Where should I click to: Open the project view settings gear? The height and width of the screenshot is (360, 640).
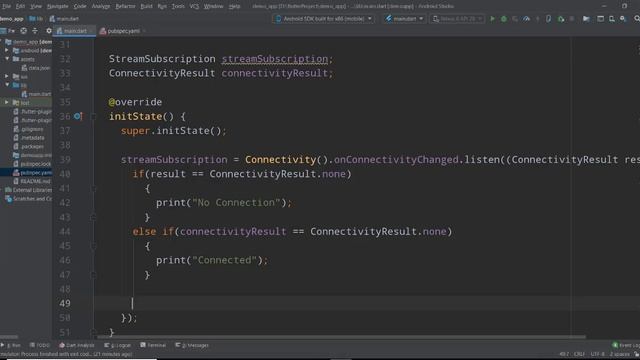coord(49,31)
